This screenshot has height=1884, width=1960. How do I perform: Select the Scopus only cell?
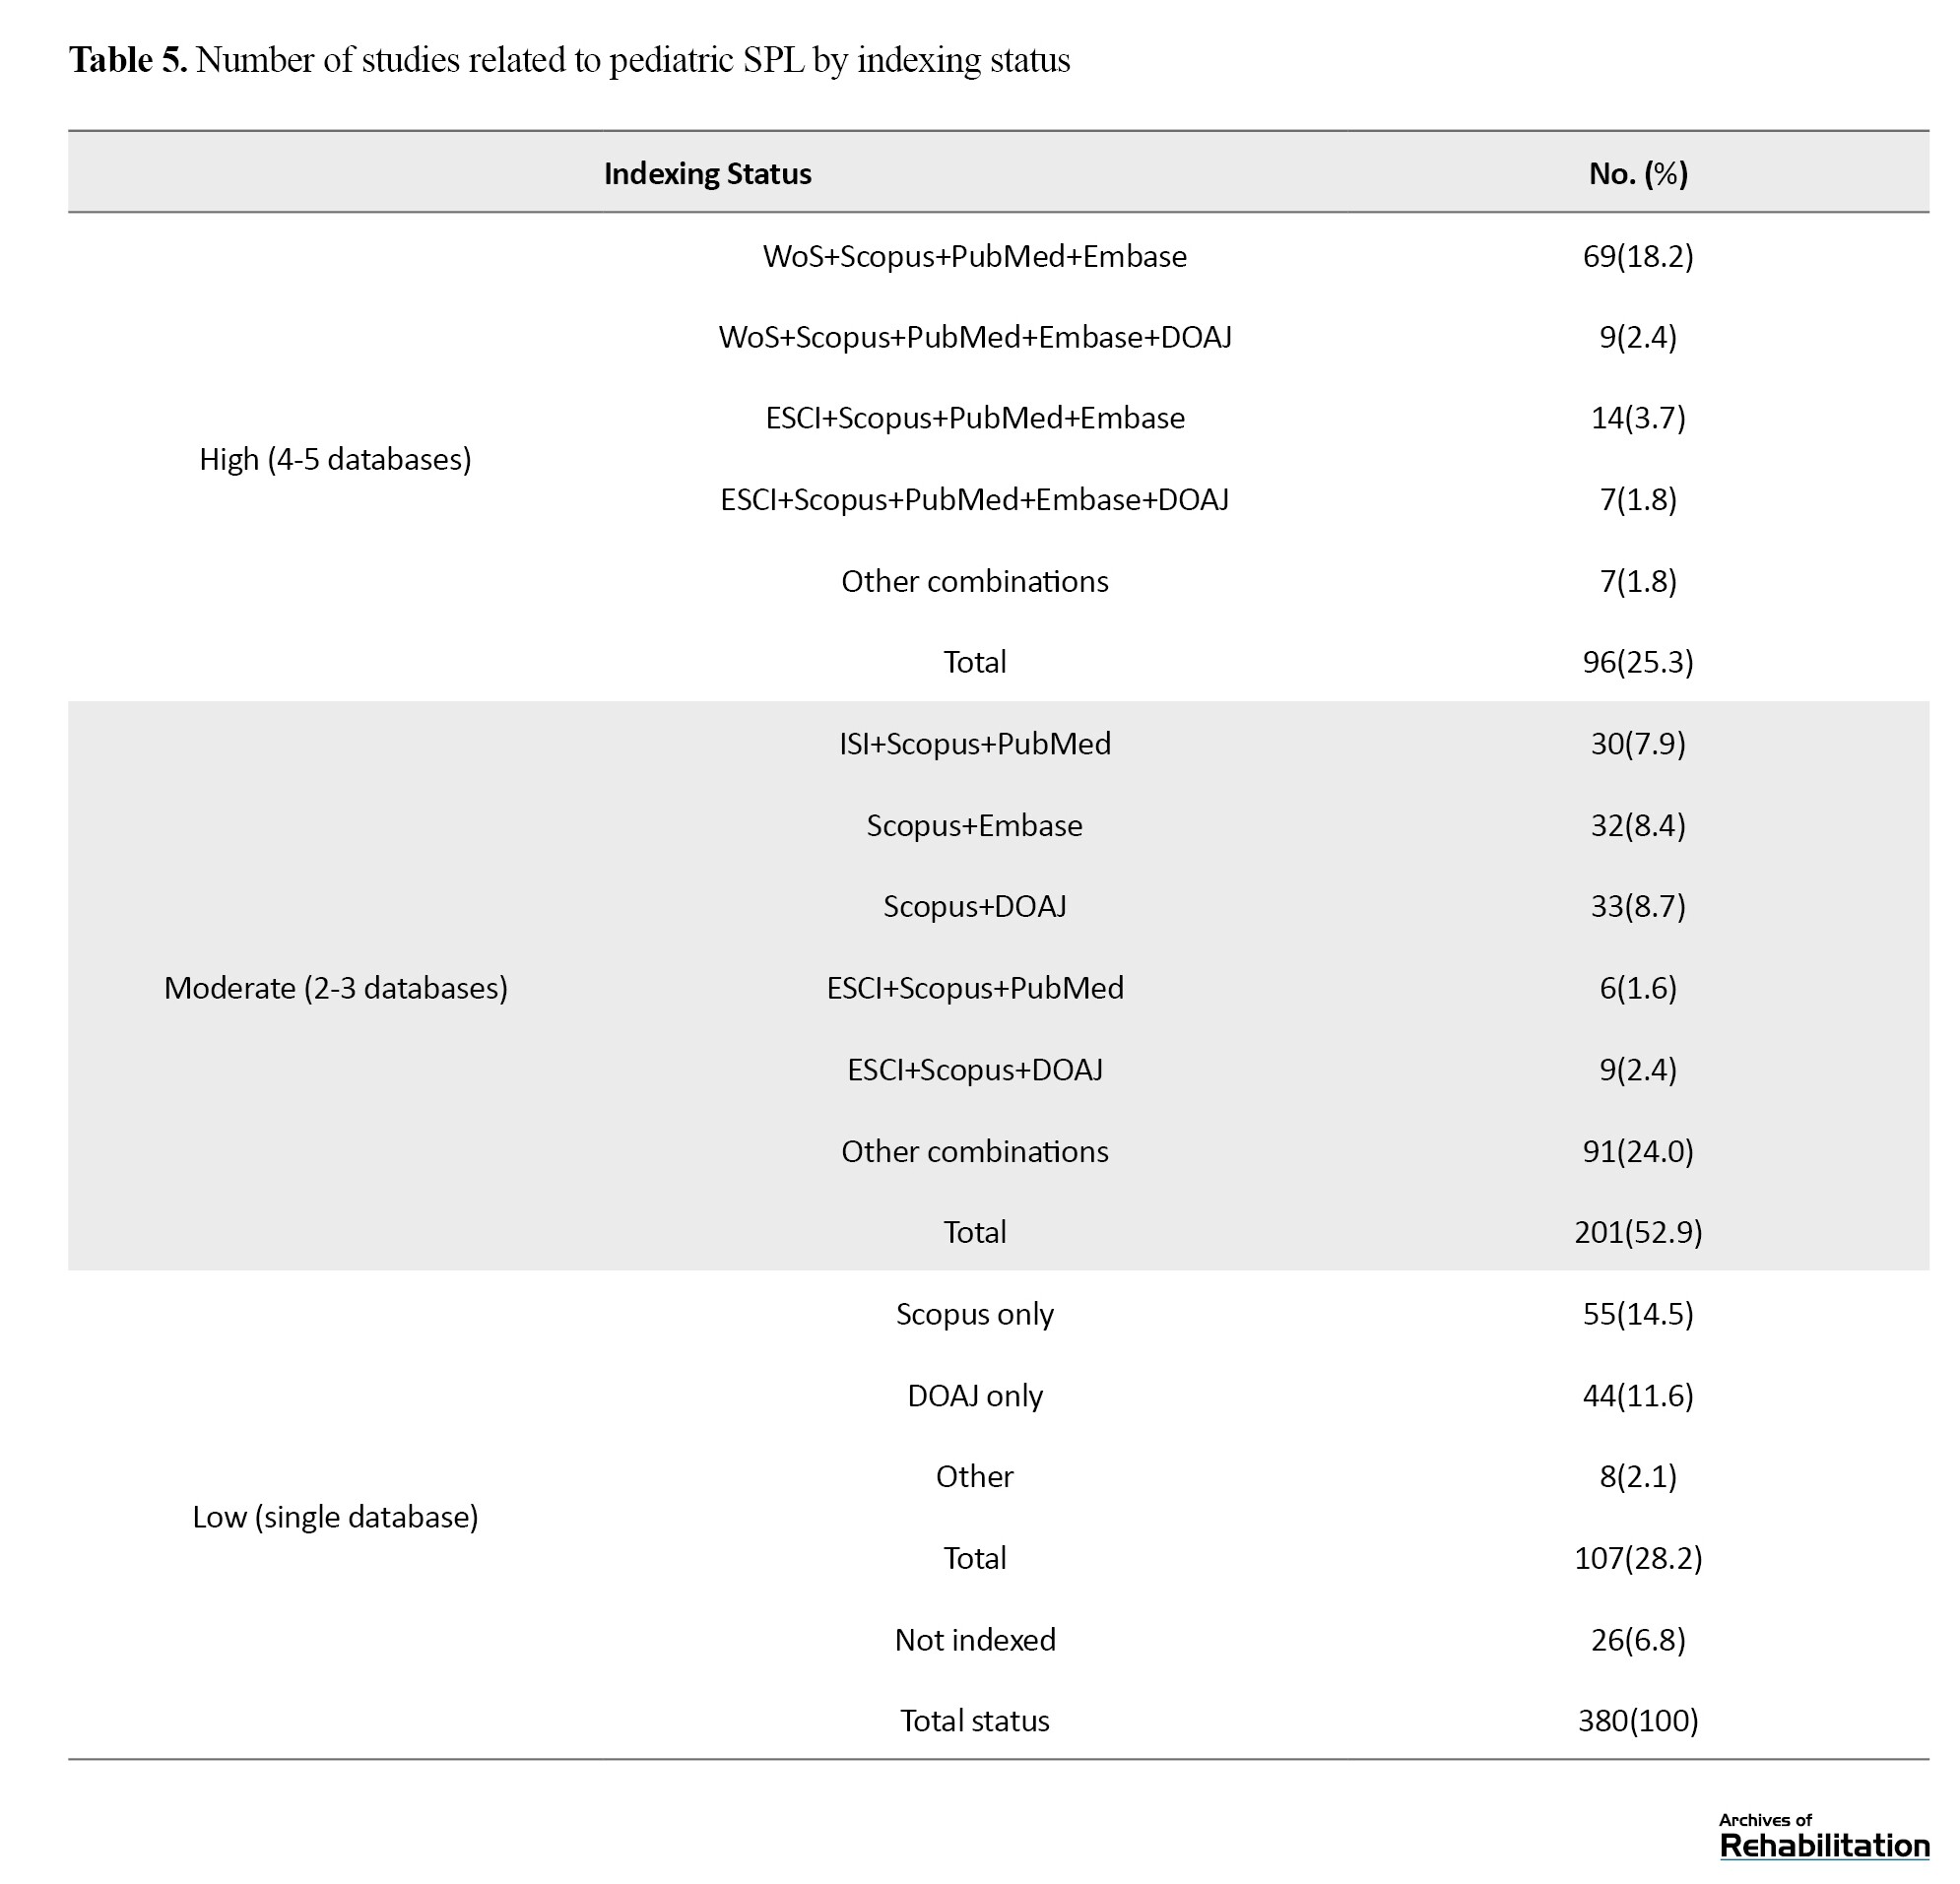(975, 1313)
